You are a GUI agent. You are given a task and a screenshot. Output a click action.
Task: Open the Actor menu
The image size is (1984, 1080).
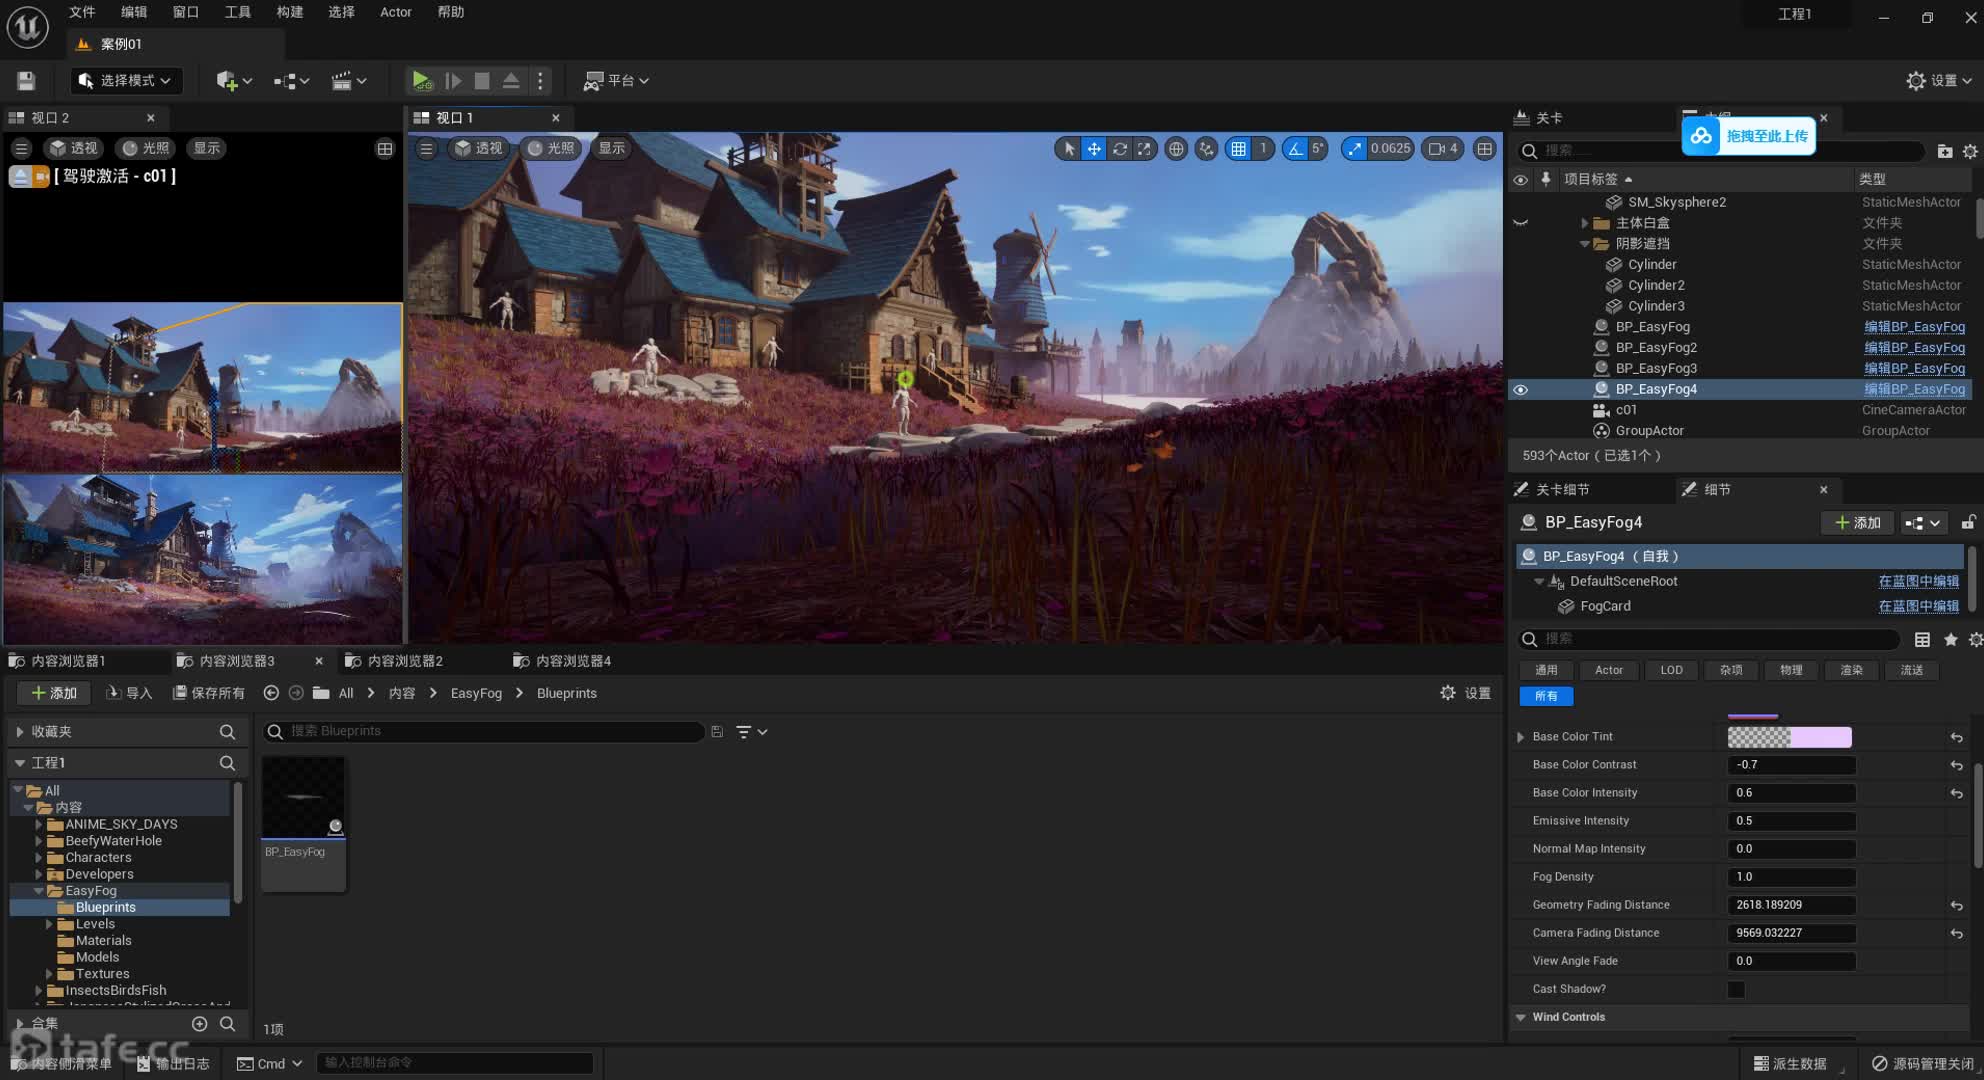pyautogui.click(x=396, y=12)
